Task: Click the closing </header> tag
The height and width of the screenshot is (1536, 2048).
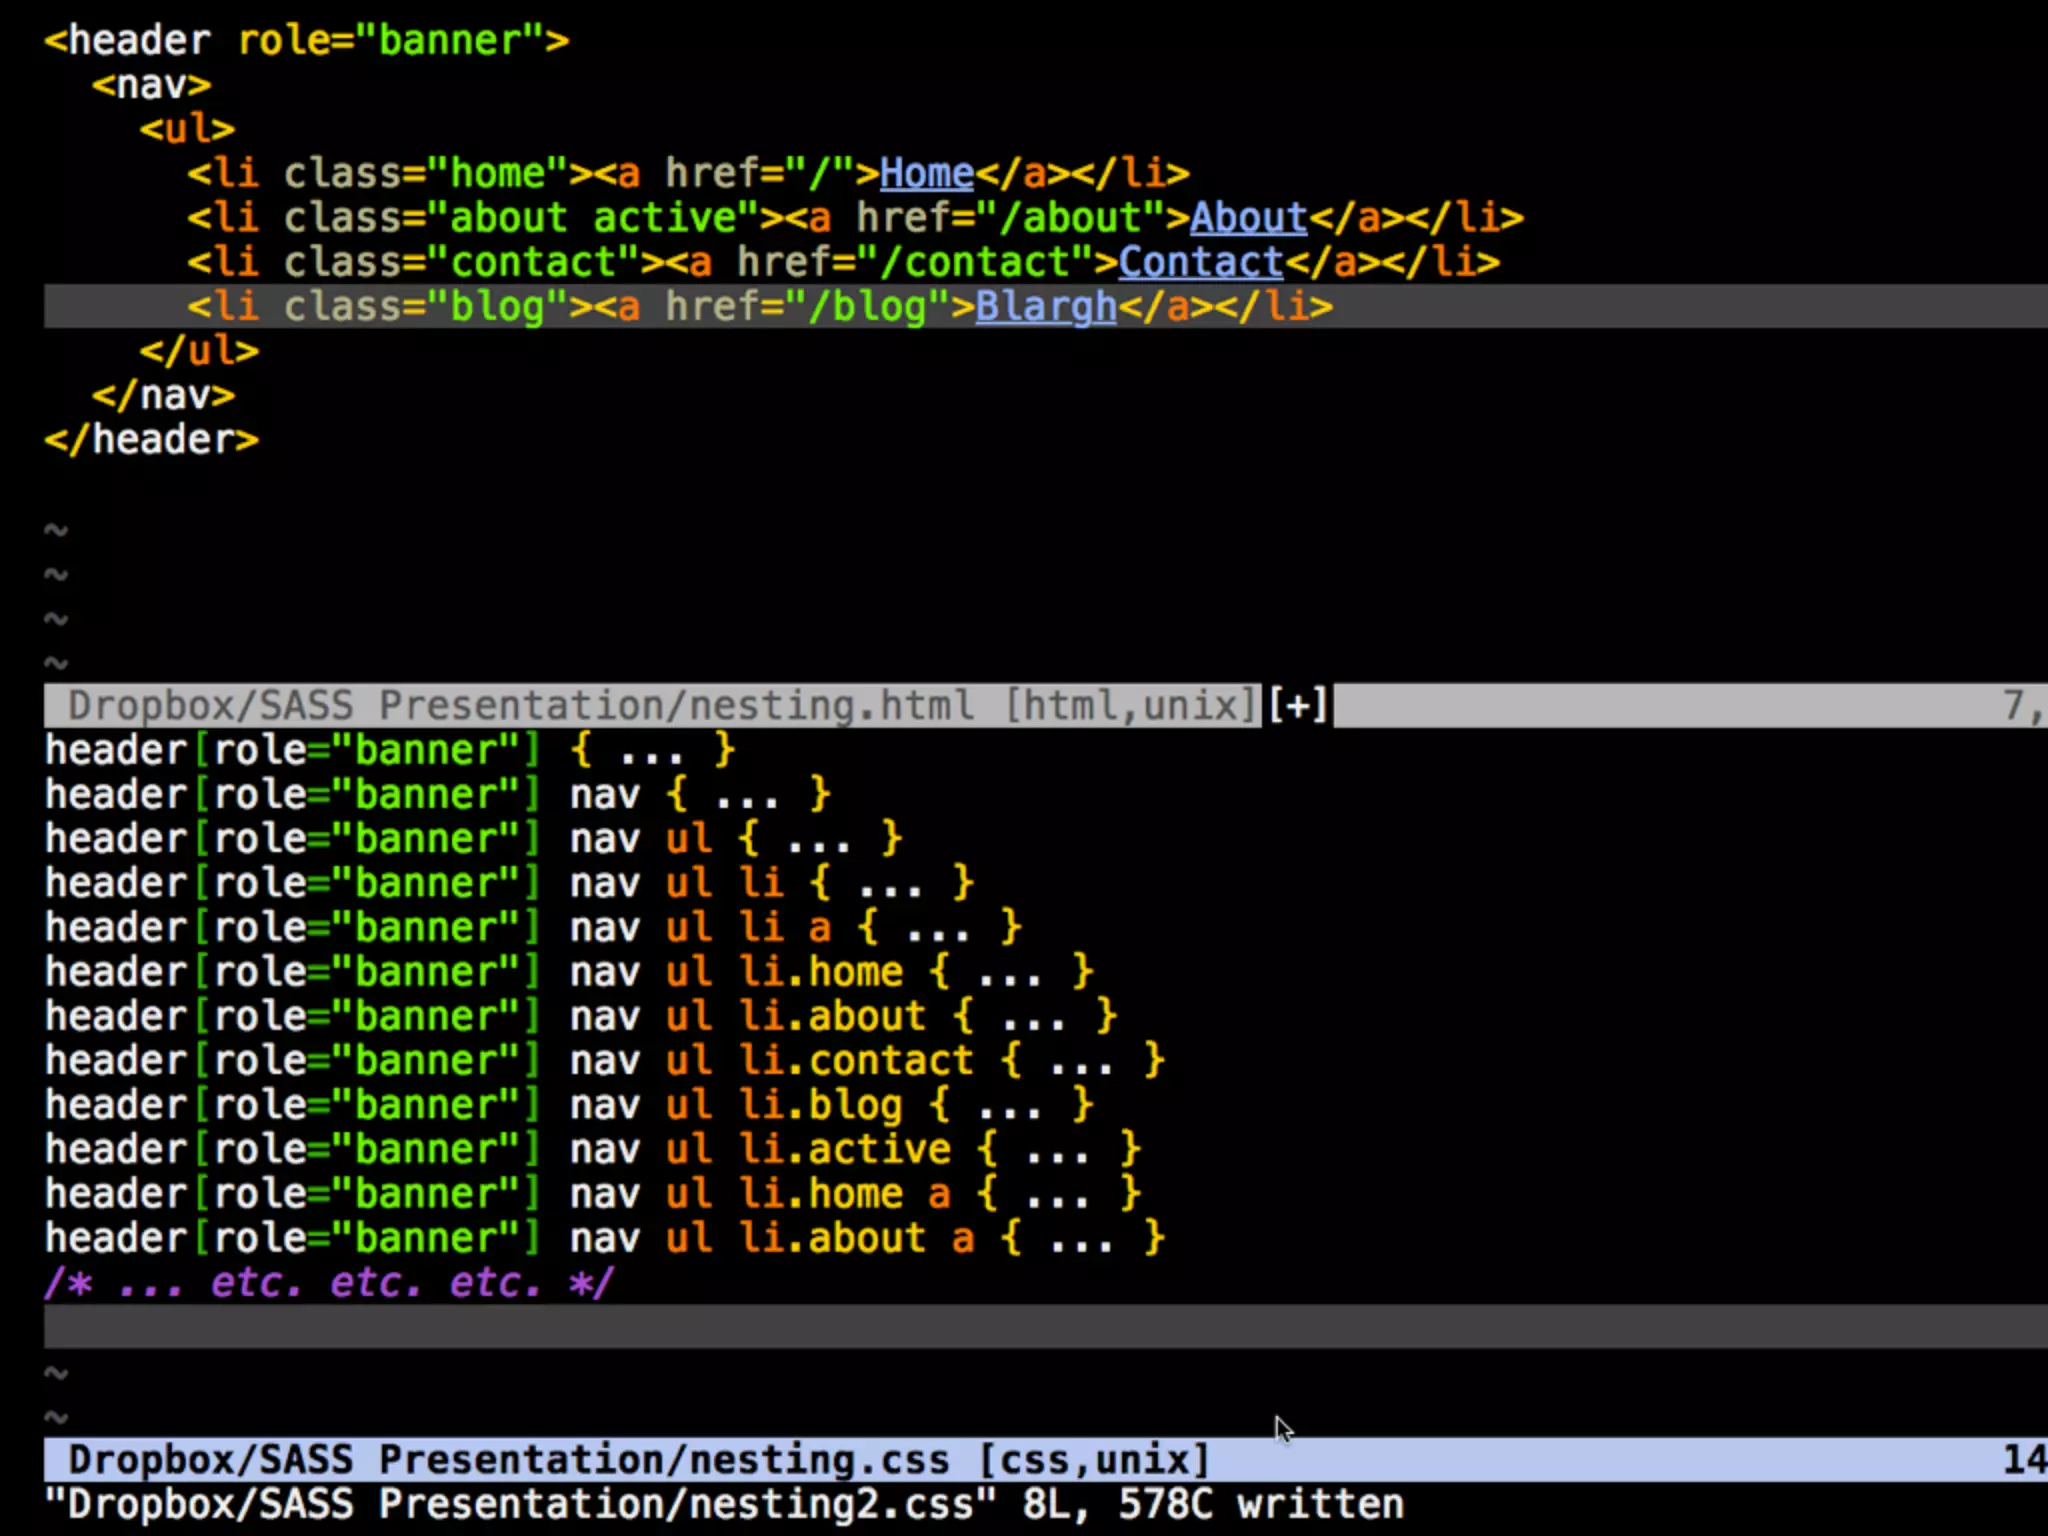Action: point(151,440)
